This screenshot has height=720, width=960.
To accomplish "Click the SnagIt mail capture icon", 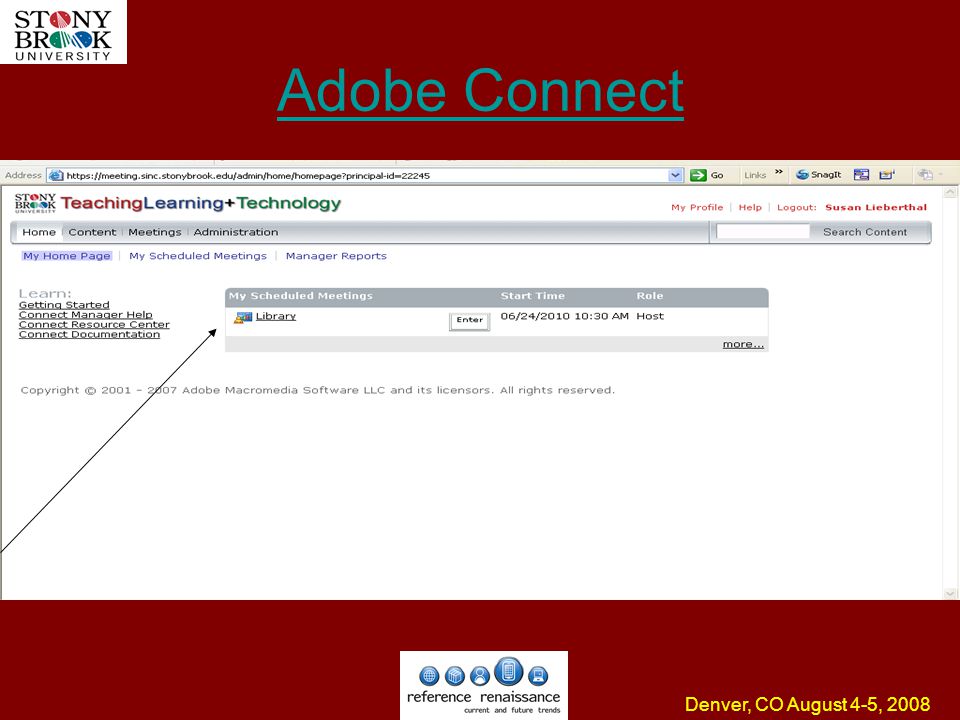I will pos(887,174).
